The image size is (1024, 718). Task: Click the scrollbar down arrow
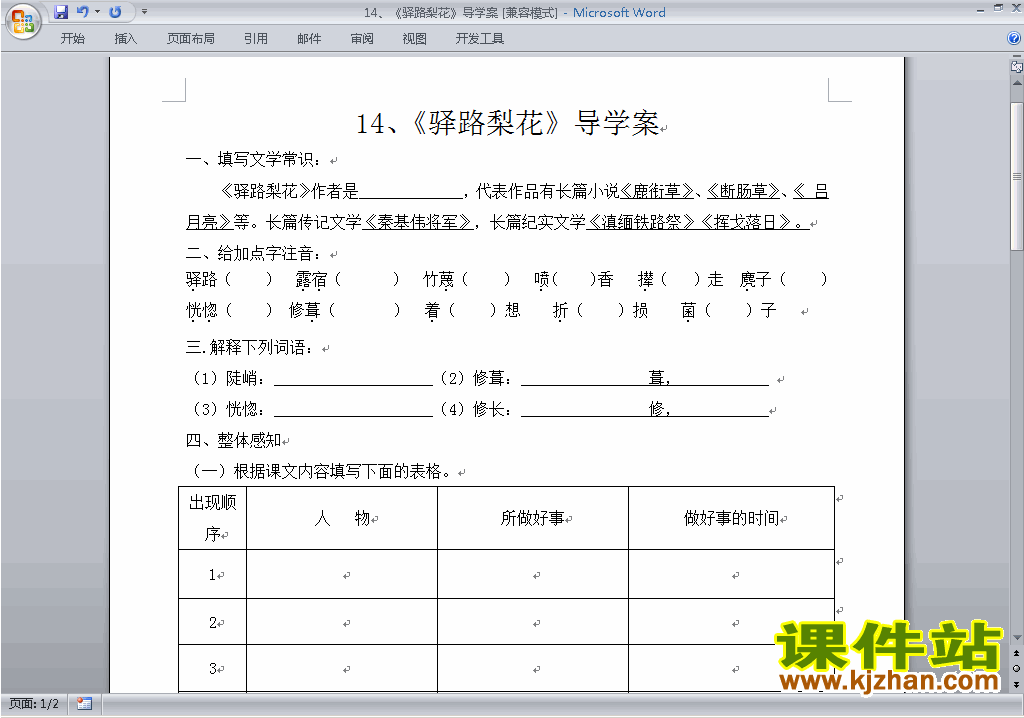1017,638
